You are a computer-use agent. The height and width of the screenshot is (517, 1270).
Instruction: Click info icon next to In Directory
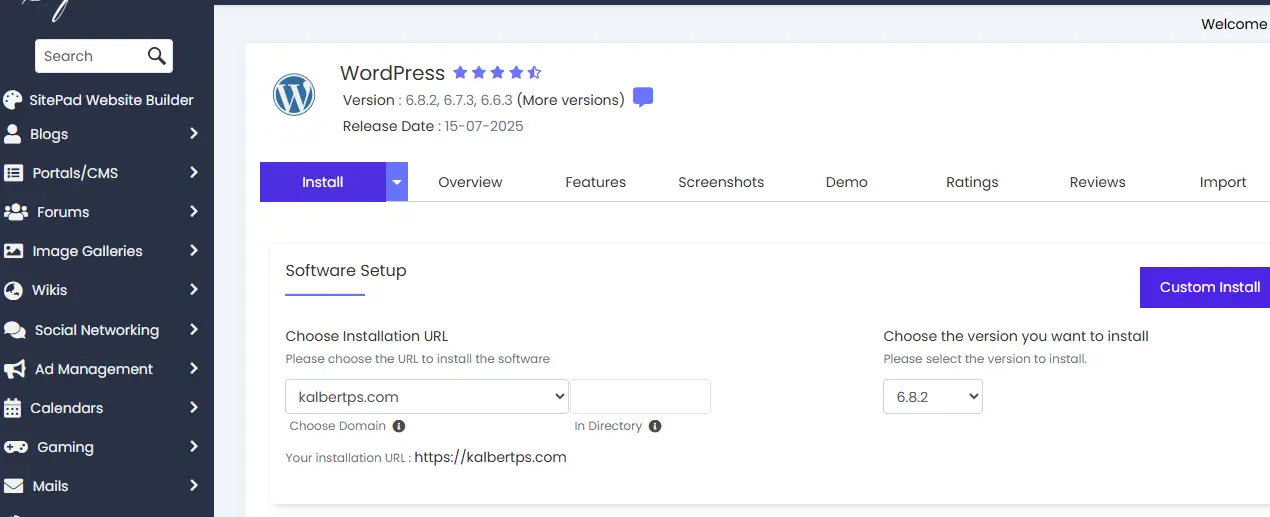655,426
